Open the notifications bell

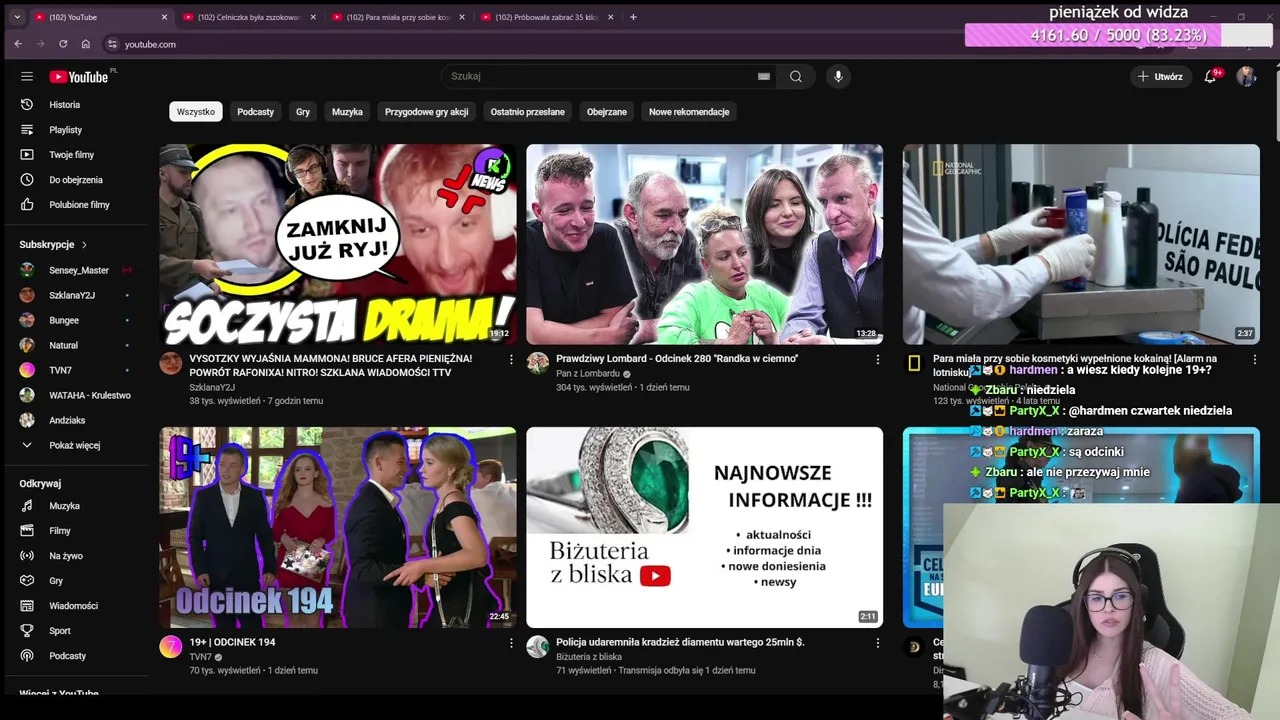click(1210, 76)
